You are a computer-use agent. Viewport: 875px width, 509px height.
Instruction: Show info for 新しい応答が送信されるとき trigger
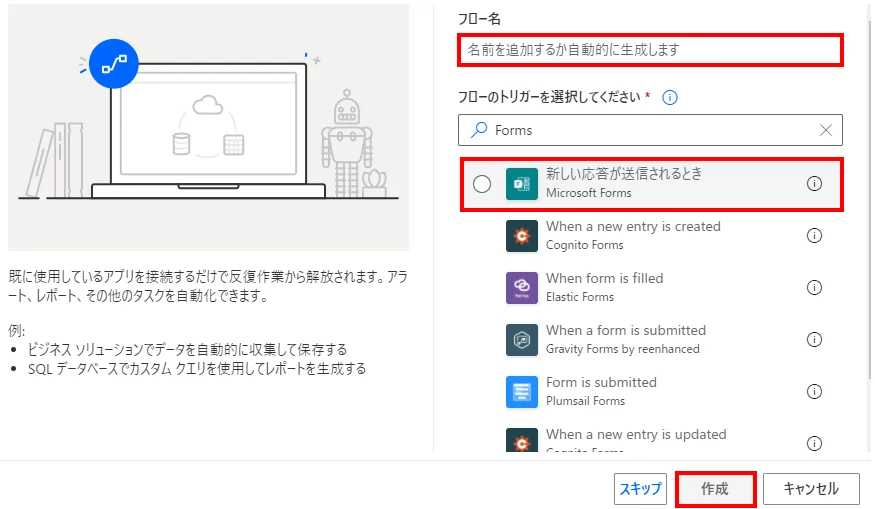tap(814, 184)
